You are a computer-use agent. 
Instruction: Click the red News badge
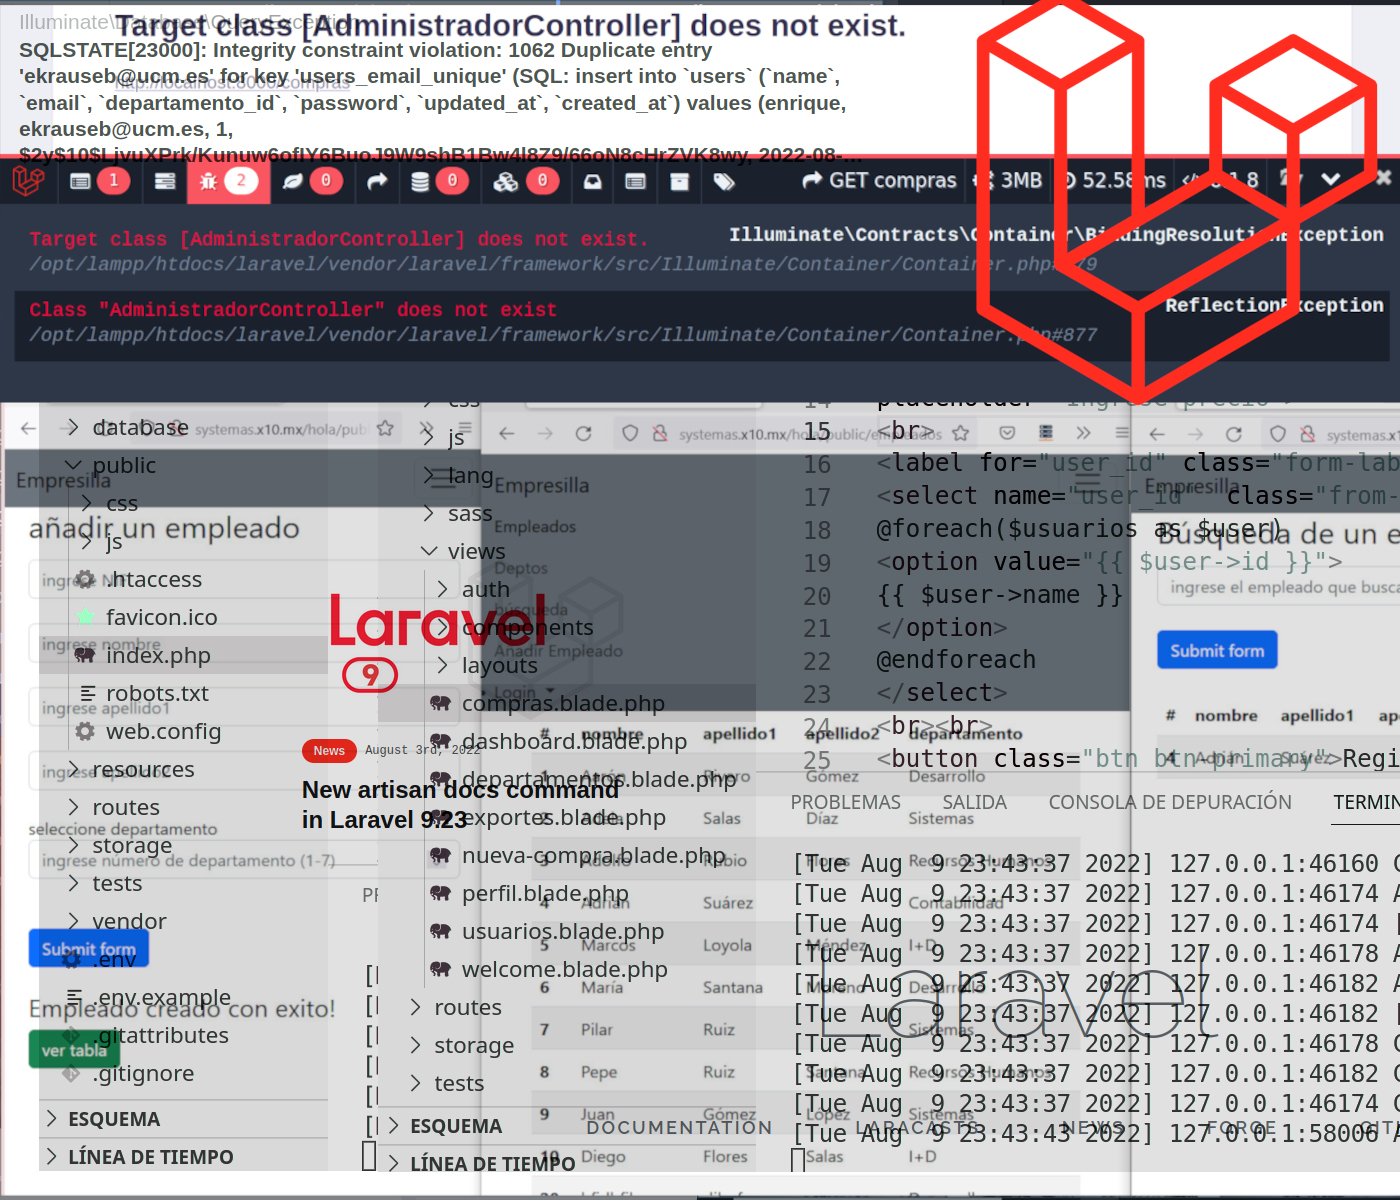[x=329, y=751]
